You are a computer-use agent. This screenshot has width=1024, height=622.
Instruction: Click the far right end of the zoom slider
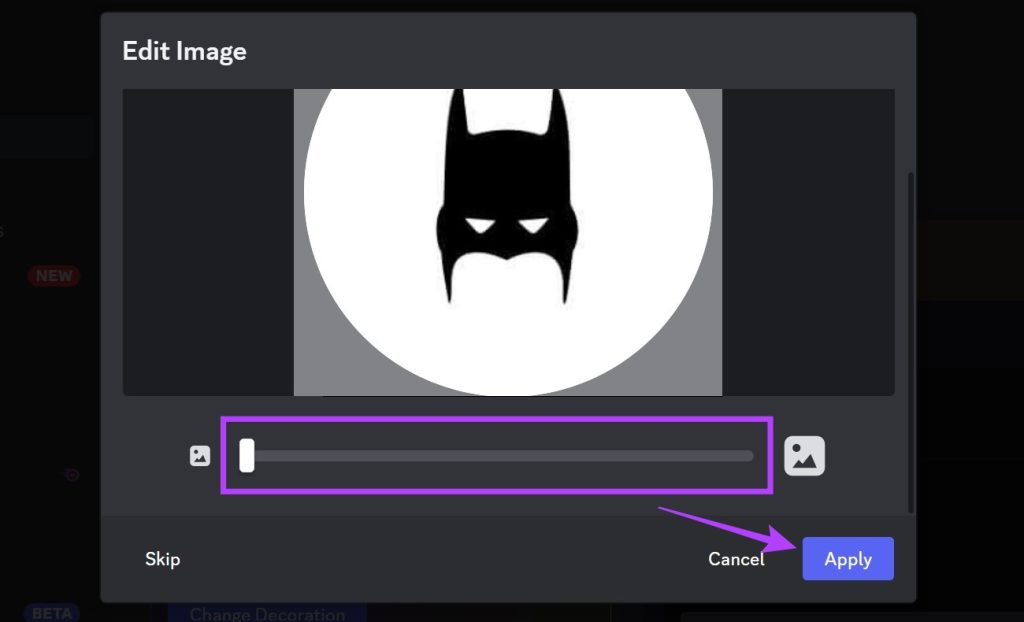click(750, 455)
